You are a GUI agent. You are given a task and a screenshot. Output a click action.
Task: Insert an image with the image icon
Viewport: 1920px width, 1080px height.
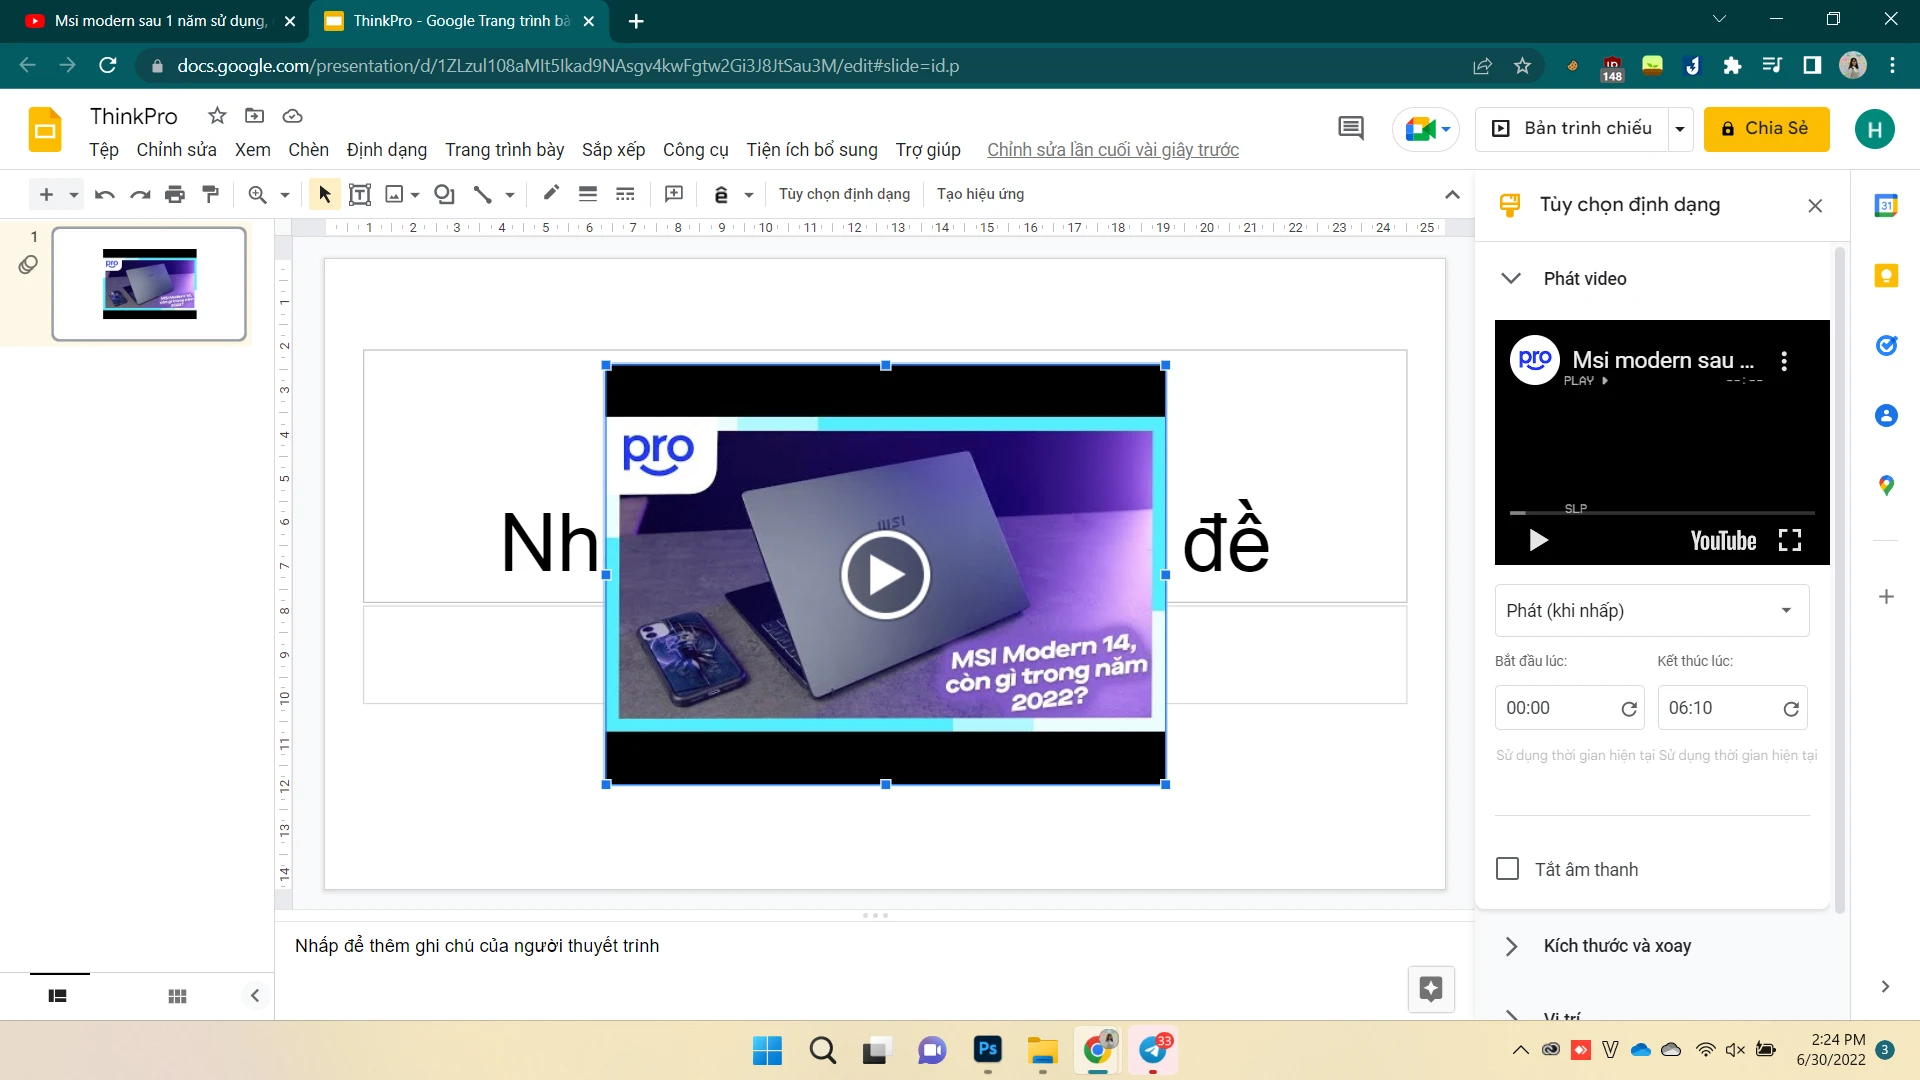coord(395,194)
